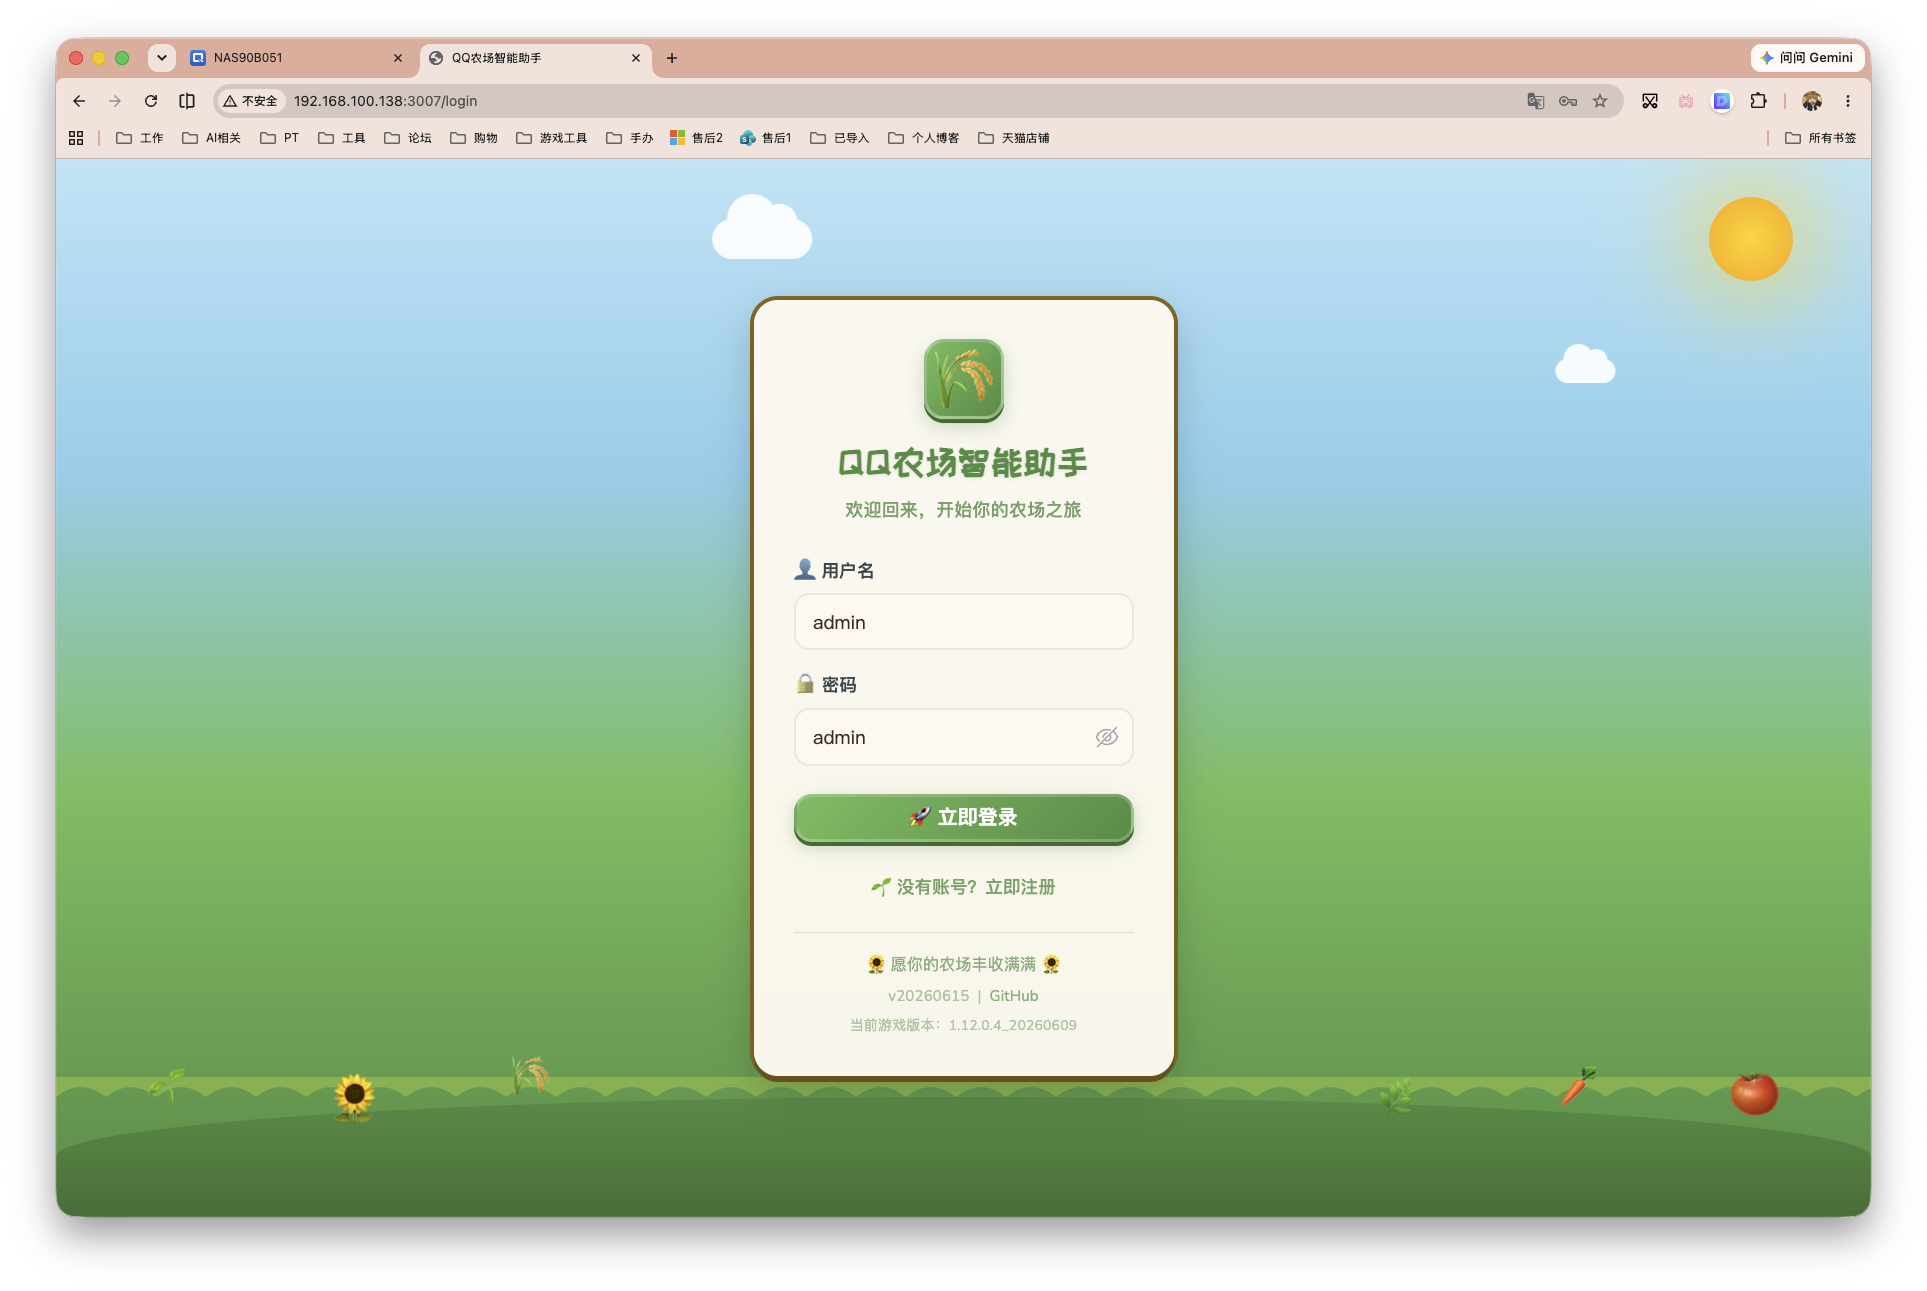Click the QQ农场智能助手 heading
1927x1291 pixels.
point(963,463)
